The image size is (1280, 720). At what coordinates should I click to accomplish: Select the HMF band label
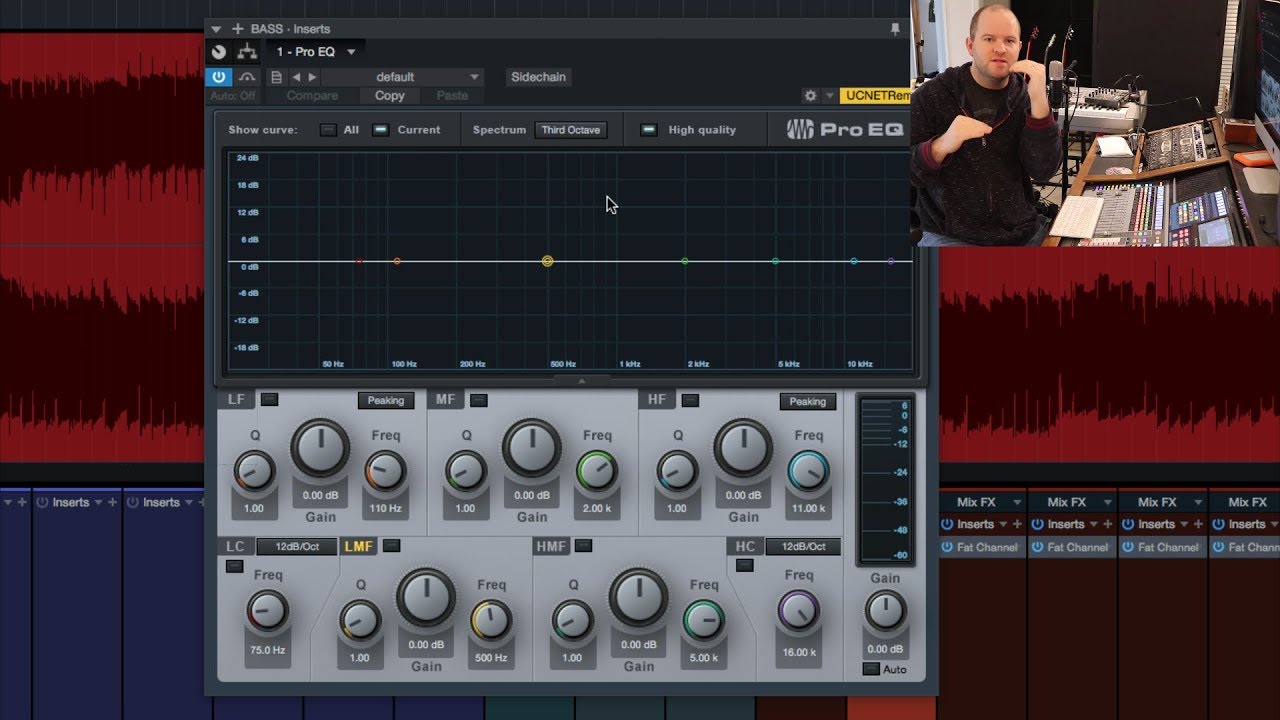click(551, 546)
